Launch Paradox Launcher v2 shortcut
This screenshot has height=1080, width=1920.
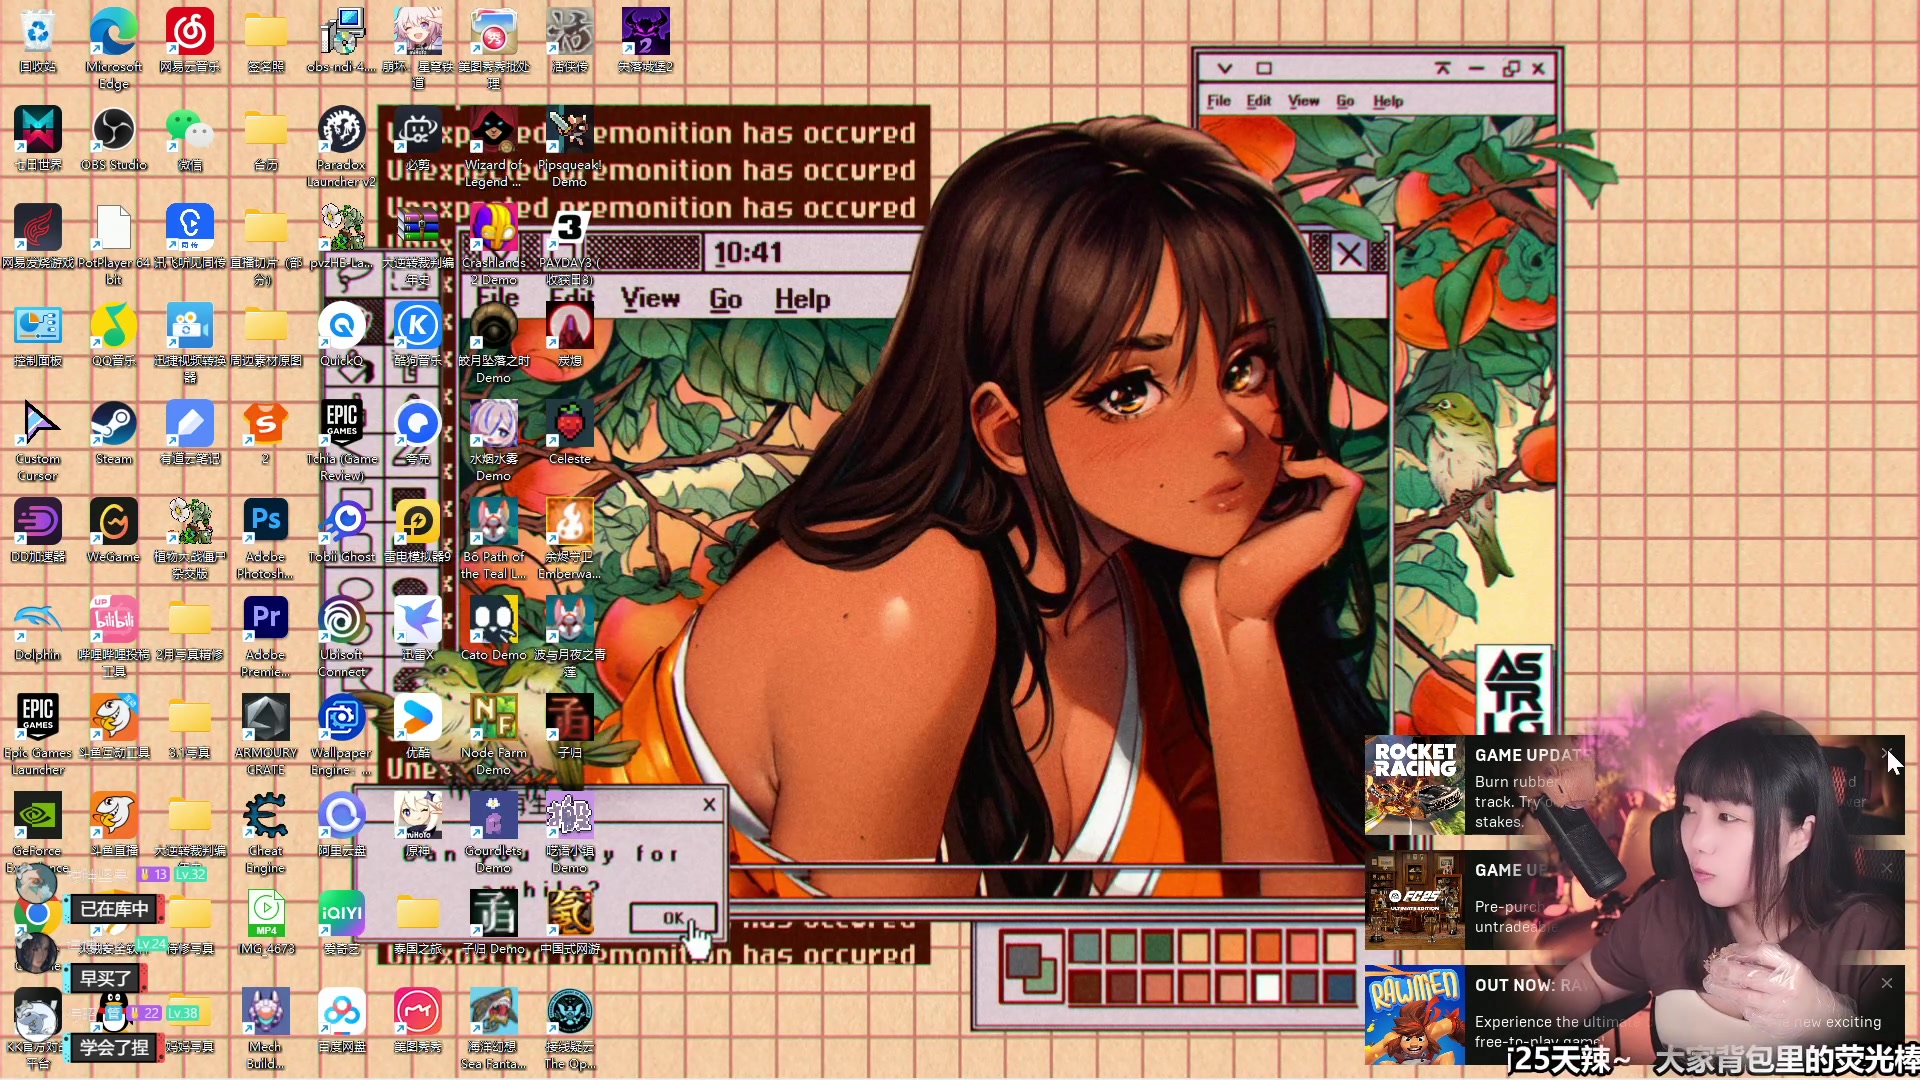click(x=342, y=146)
